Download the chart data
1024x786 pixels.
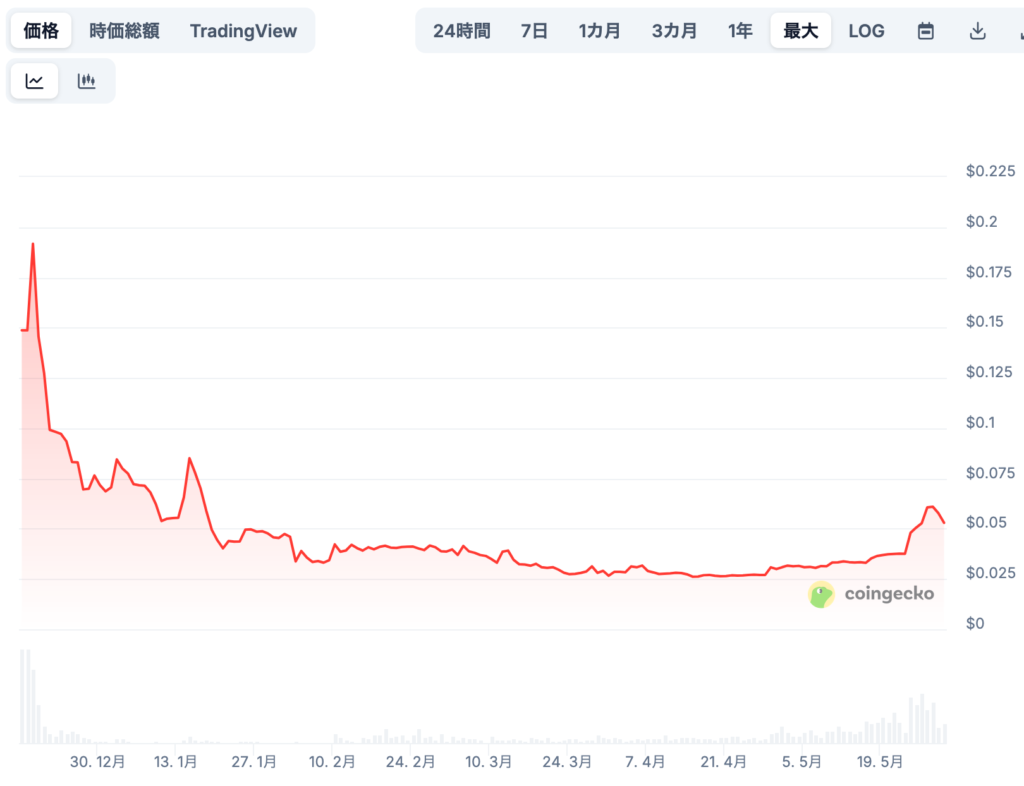pyautogui.click(x=978, y=31)
